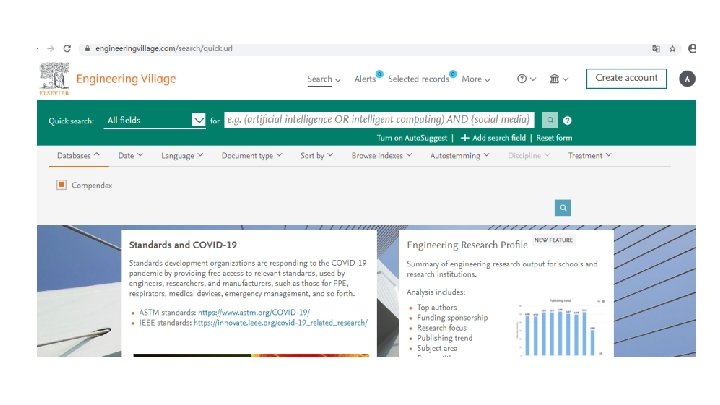Click the round user avatar icon
Image resolution: width=720 pixels, height=405 pixels.
point(687,79)
